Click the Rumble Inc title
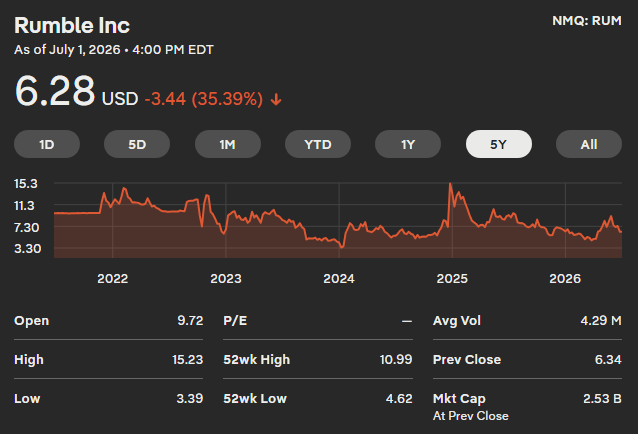 72,25
